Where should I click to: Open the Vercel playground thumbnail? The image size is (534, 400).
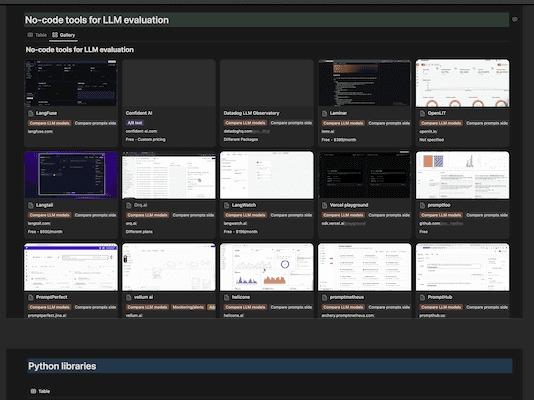point(365,175)
